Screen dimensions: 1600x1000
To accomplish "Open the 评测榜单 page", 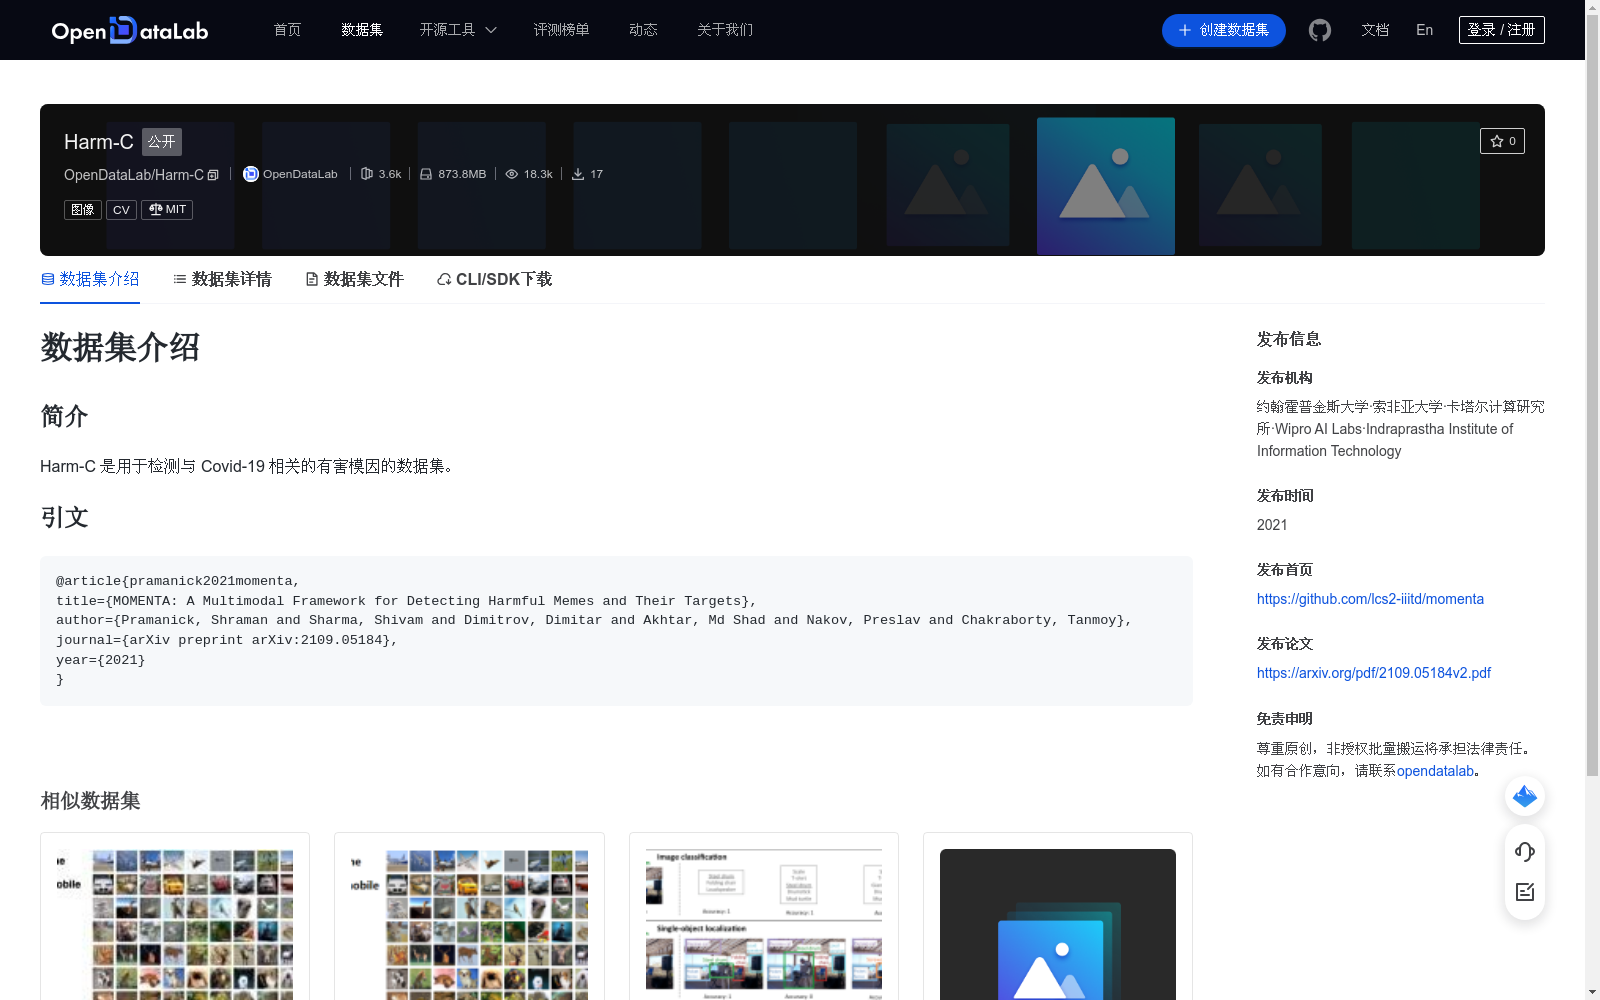I will [x=561, y=30].
